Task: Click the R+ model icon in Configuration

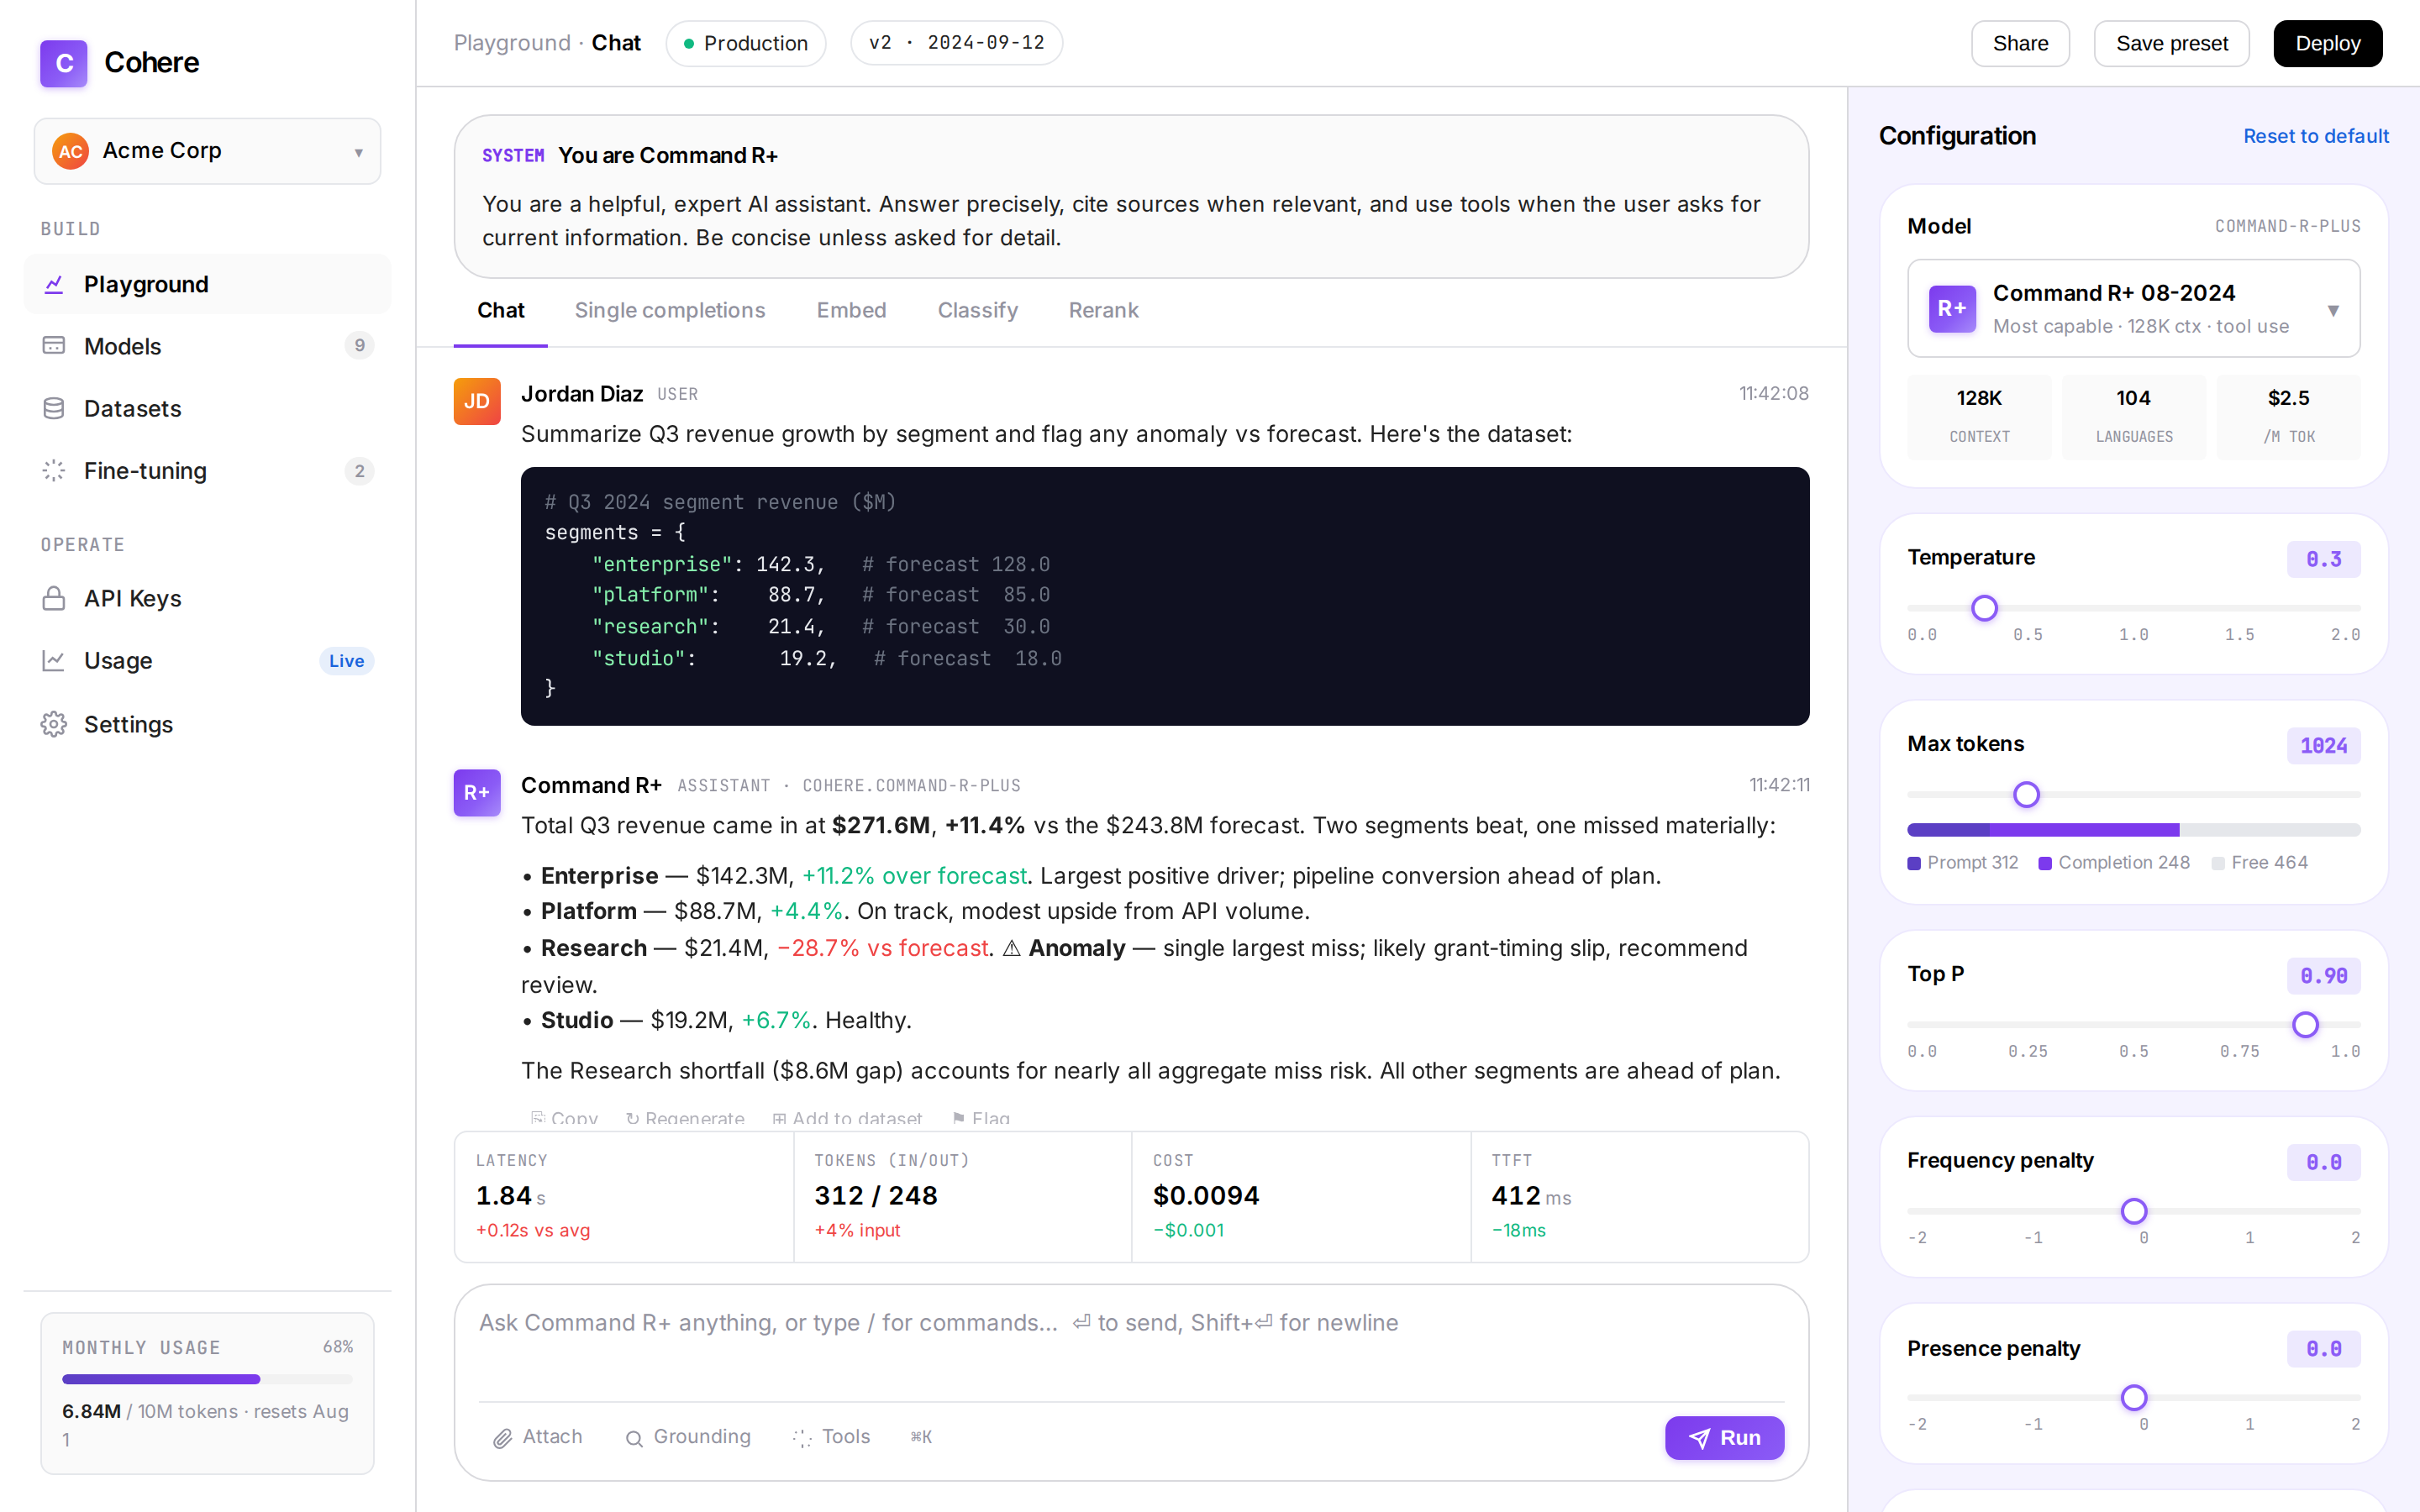Action: (1952, 308)
